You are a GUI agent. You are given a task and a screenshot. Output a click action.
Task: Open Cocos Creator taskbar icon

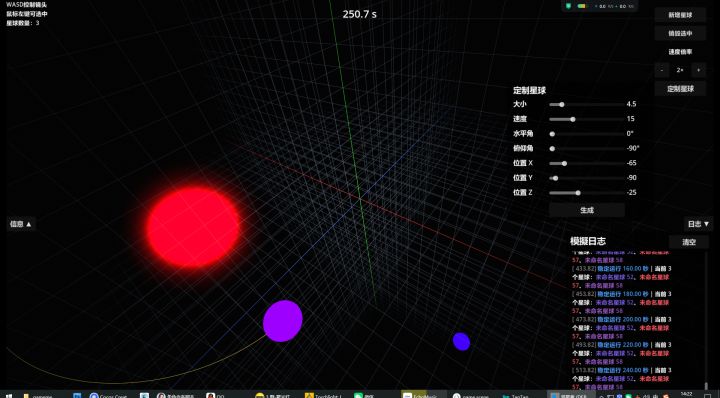coord(108,395)
